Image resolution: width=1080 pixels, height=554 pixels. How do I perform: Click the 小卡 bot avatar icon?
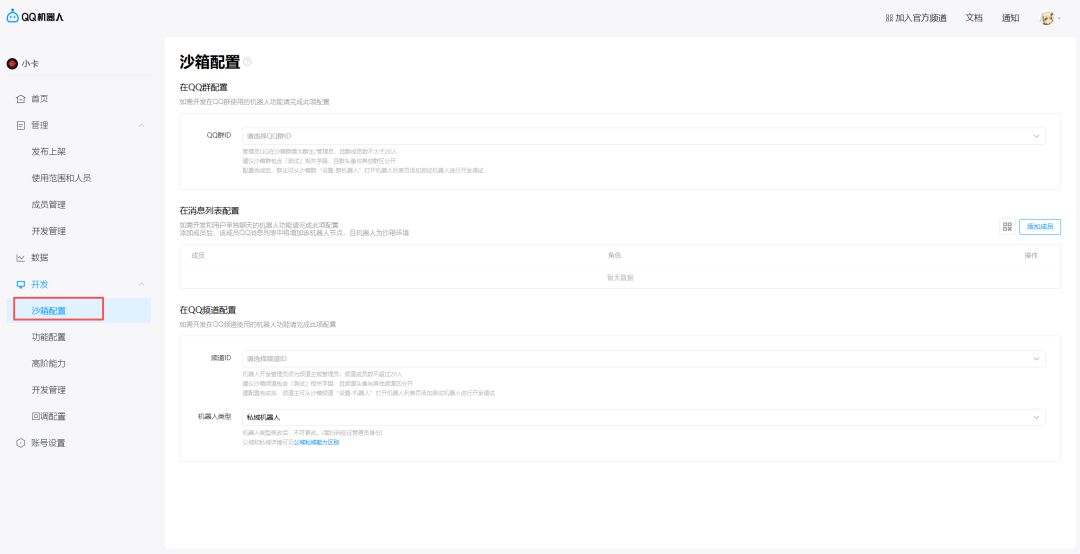click(x=12, y=63)
